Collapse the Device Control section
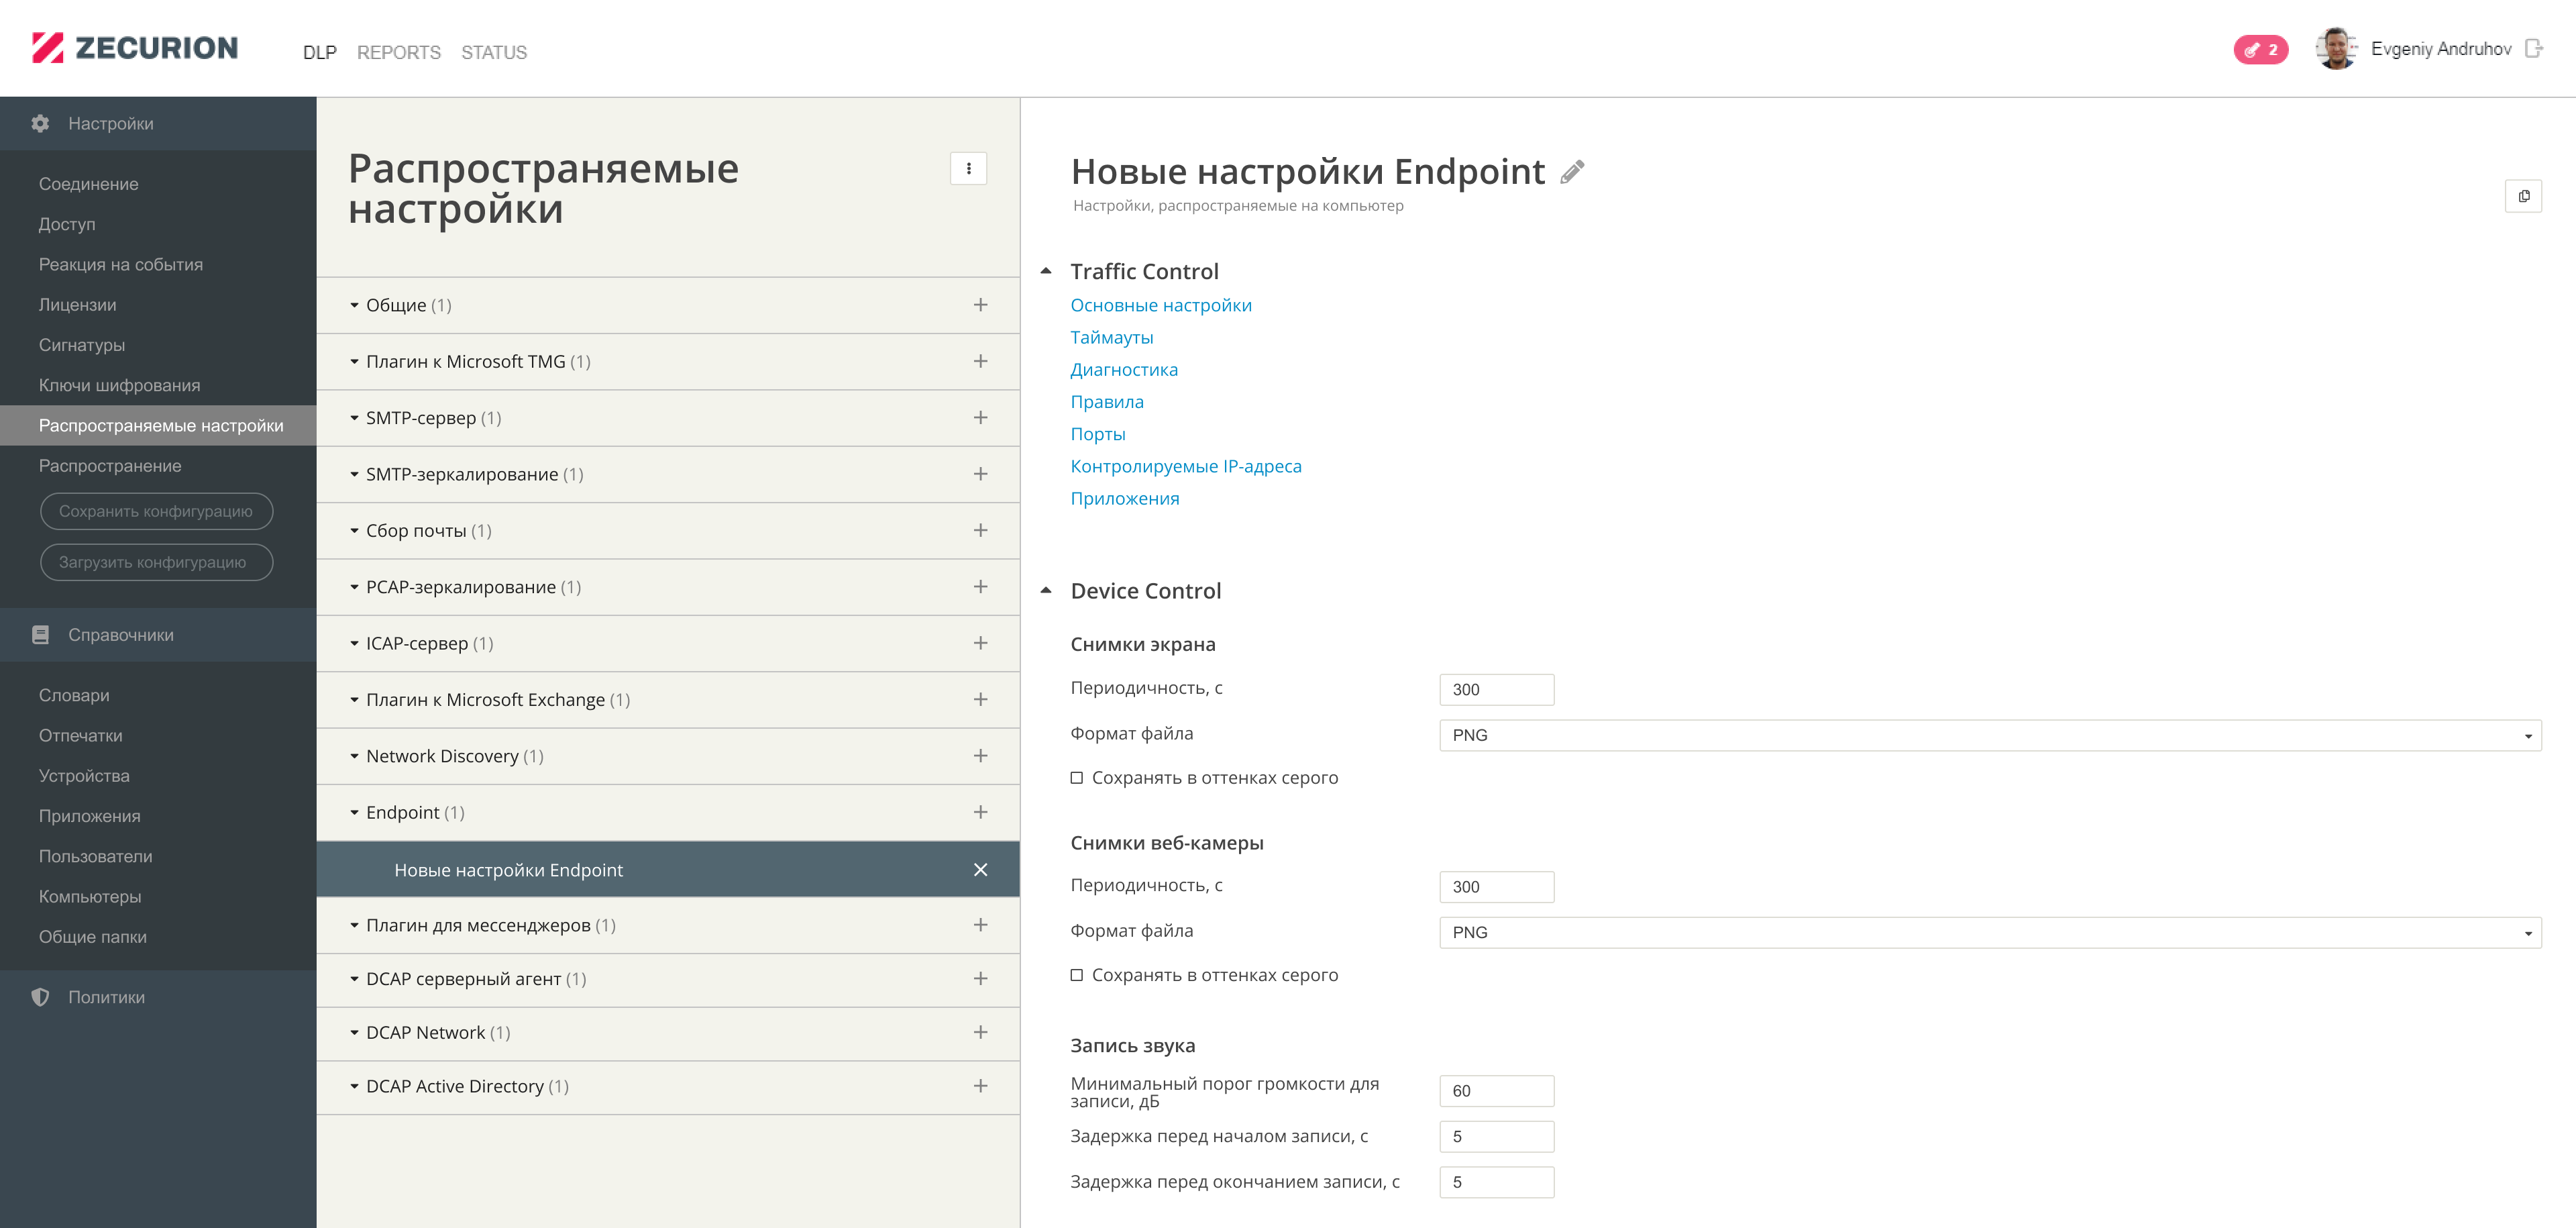Image resolution: width=2576 pixels, height=1228 pixels. pos(1046,590)
